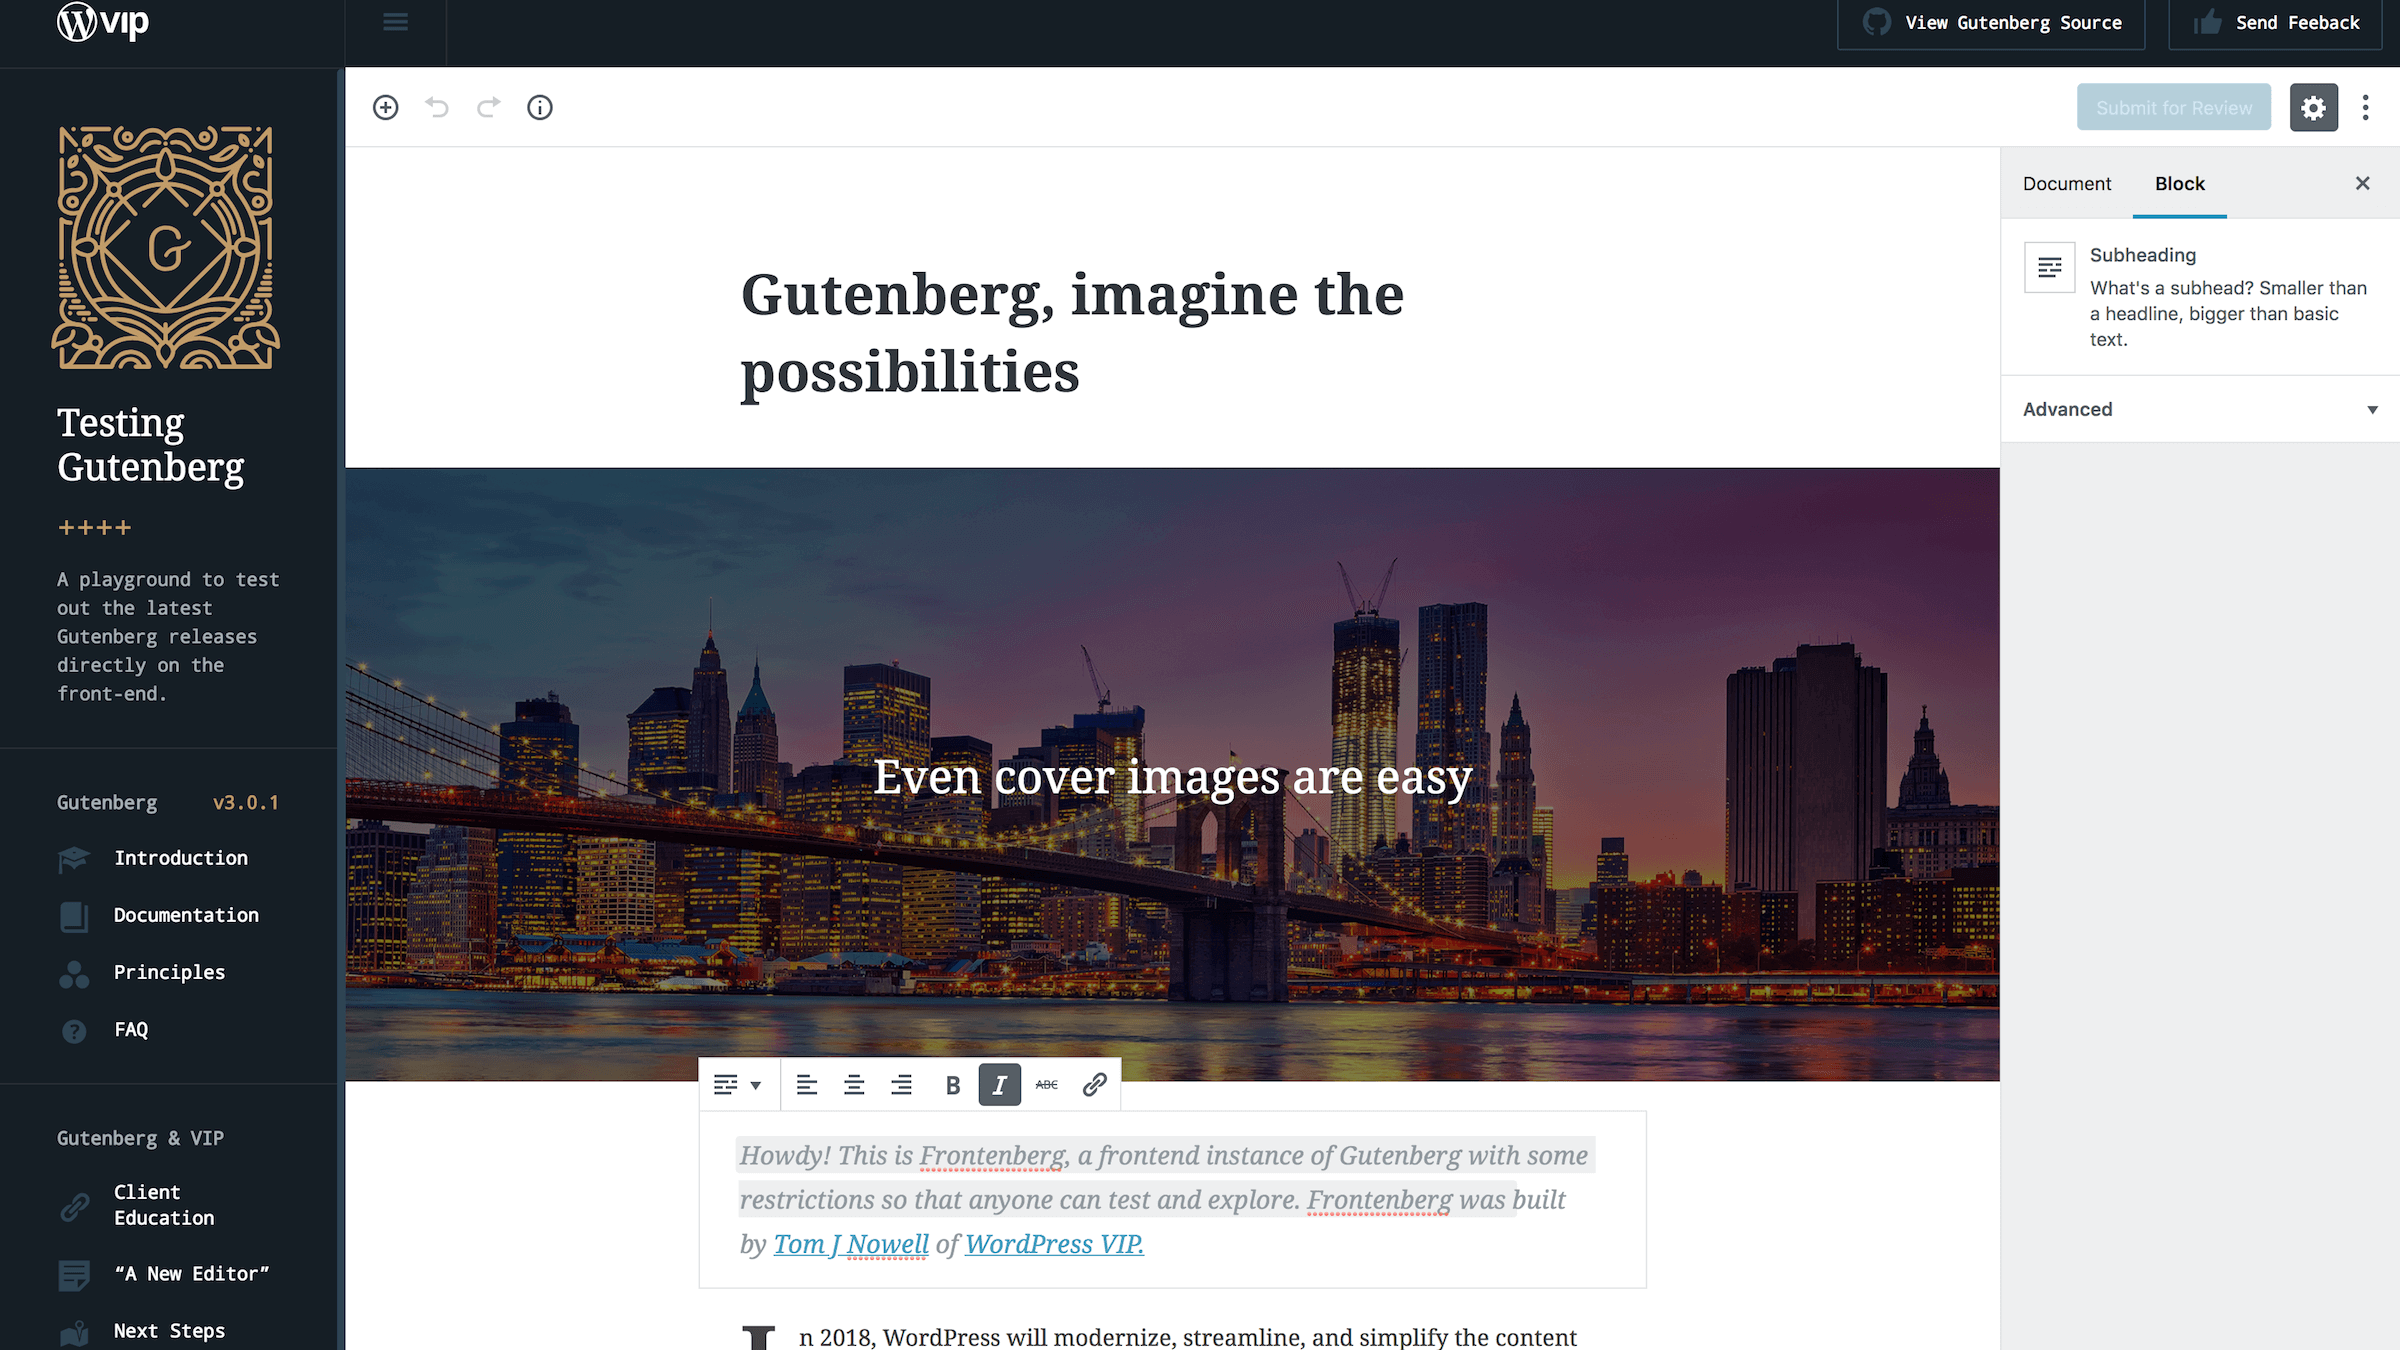Select center text alignment option
The width and height of the screenshot is (2400, 1350).
(x=854, y=1085)
